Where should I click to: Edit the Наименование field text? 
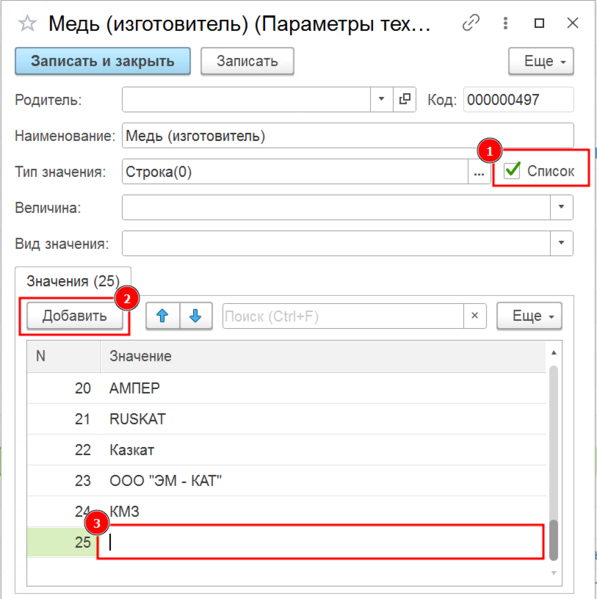pos(348,136)
